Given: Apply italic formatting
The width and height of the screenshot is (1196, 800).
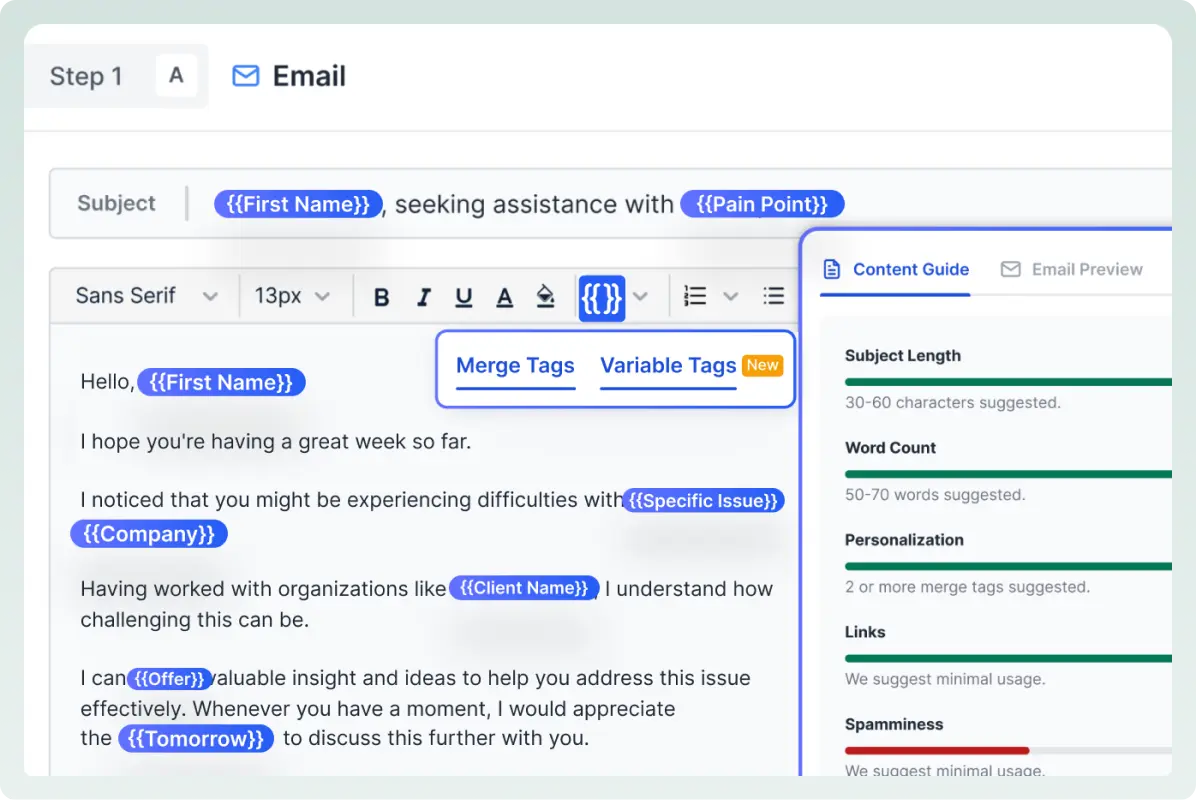Looking at the screenshot, I should click(x=423, y=296).
